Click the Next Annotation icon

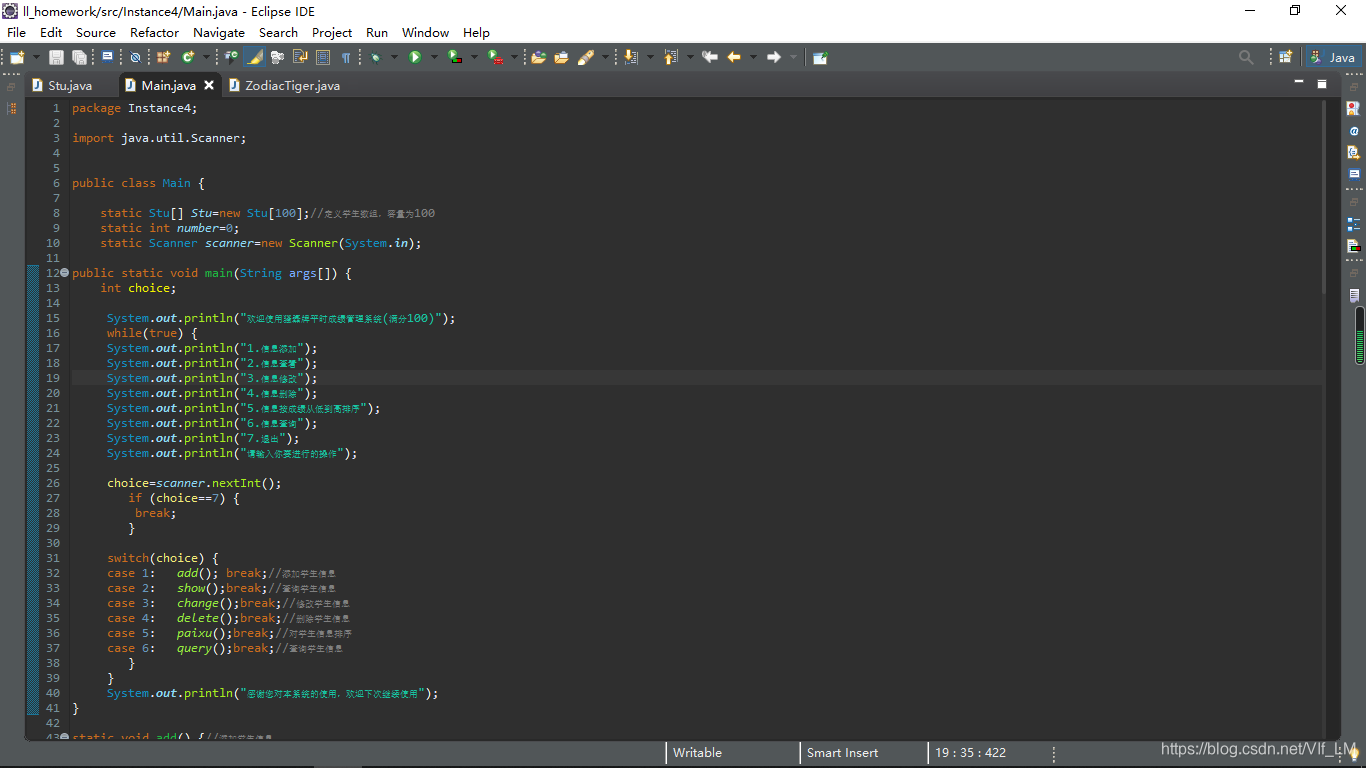(630, 58)
